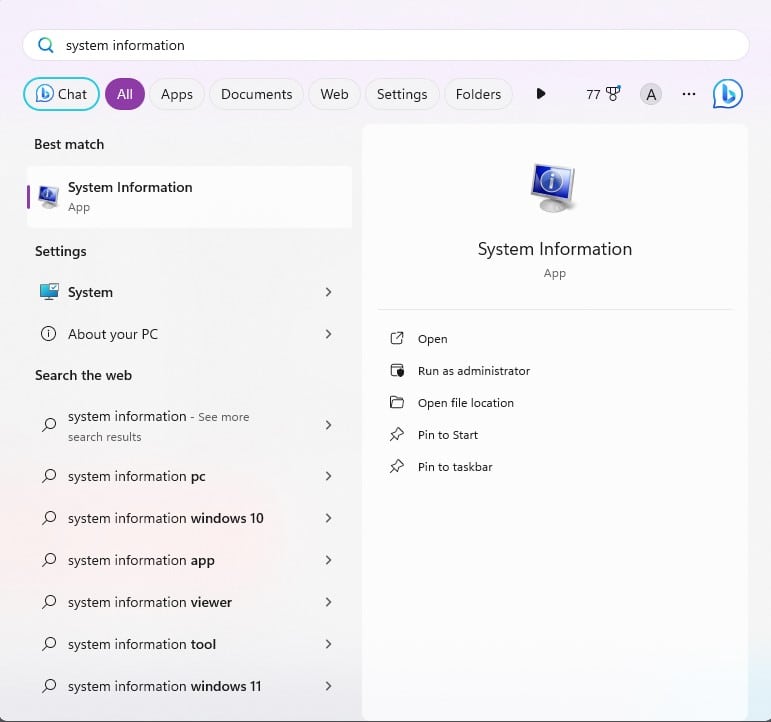Click search icon beside 'See more search results'
Image resolution: width=771 pixels, height=722 pixels.
click(49, 425)
